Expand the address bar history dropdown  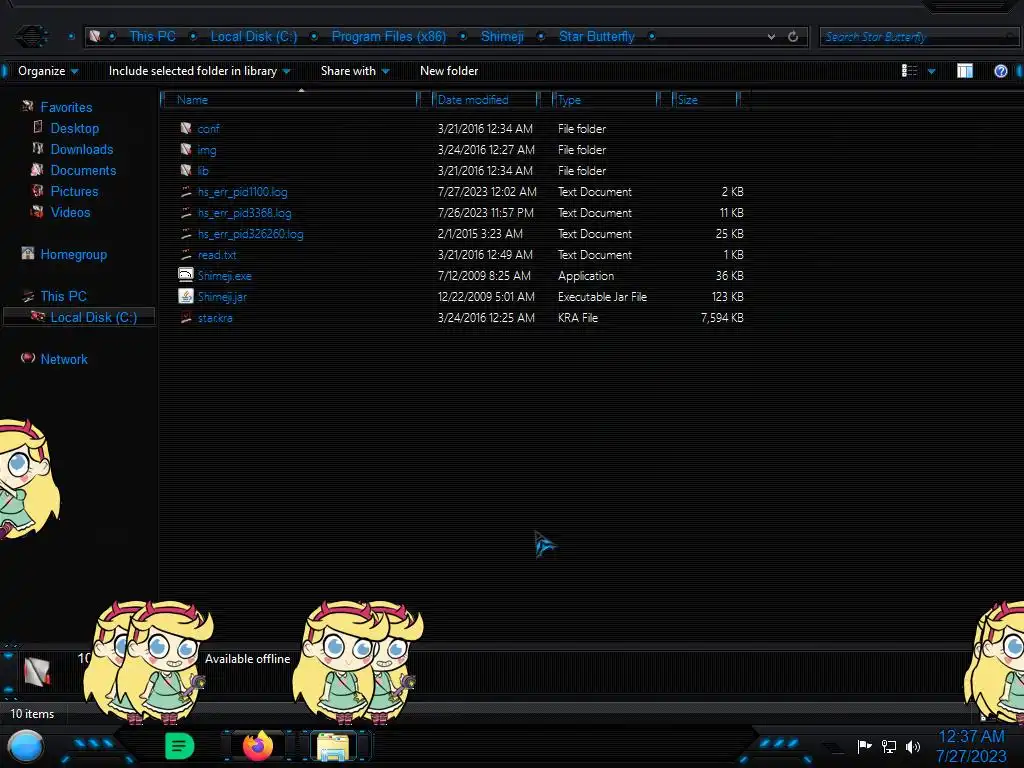tap(771, 37)
